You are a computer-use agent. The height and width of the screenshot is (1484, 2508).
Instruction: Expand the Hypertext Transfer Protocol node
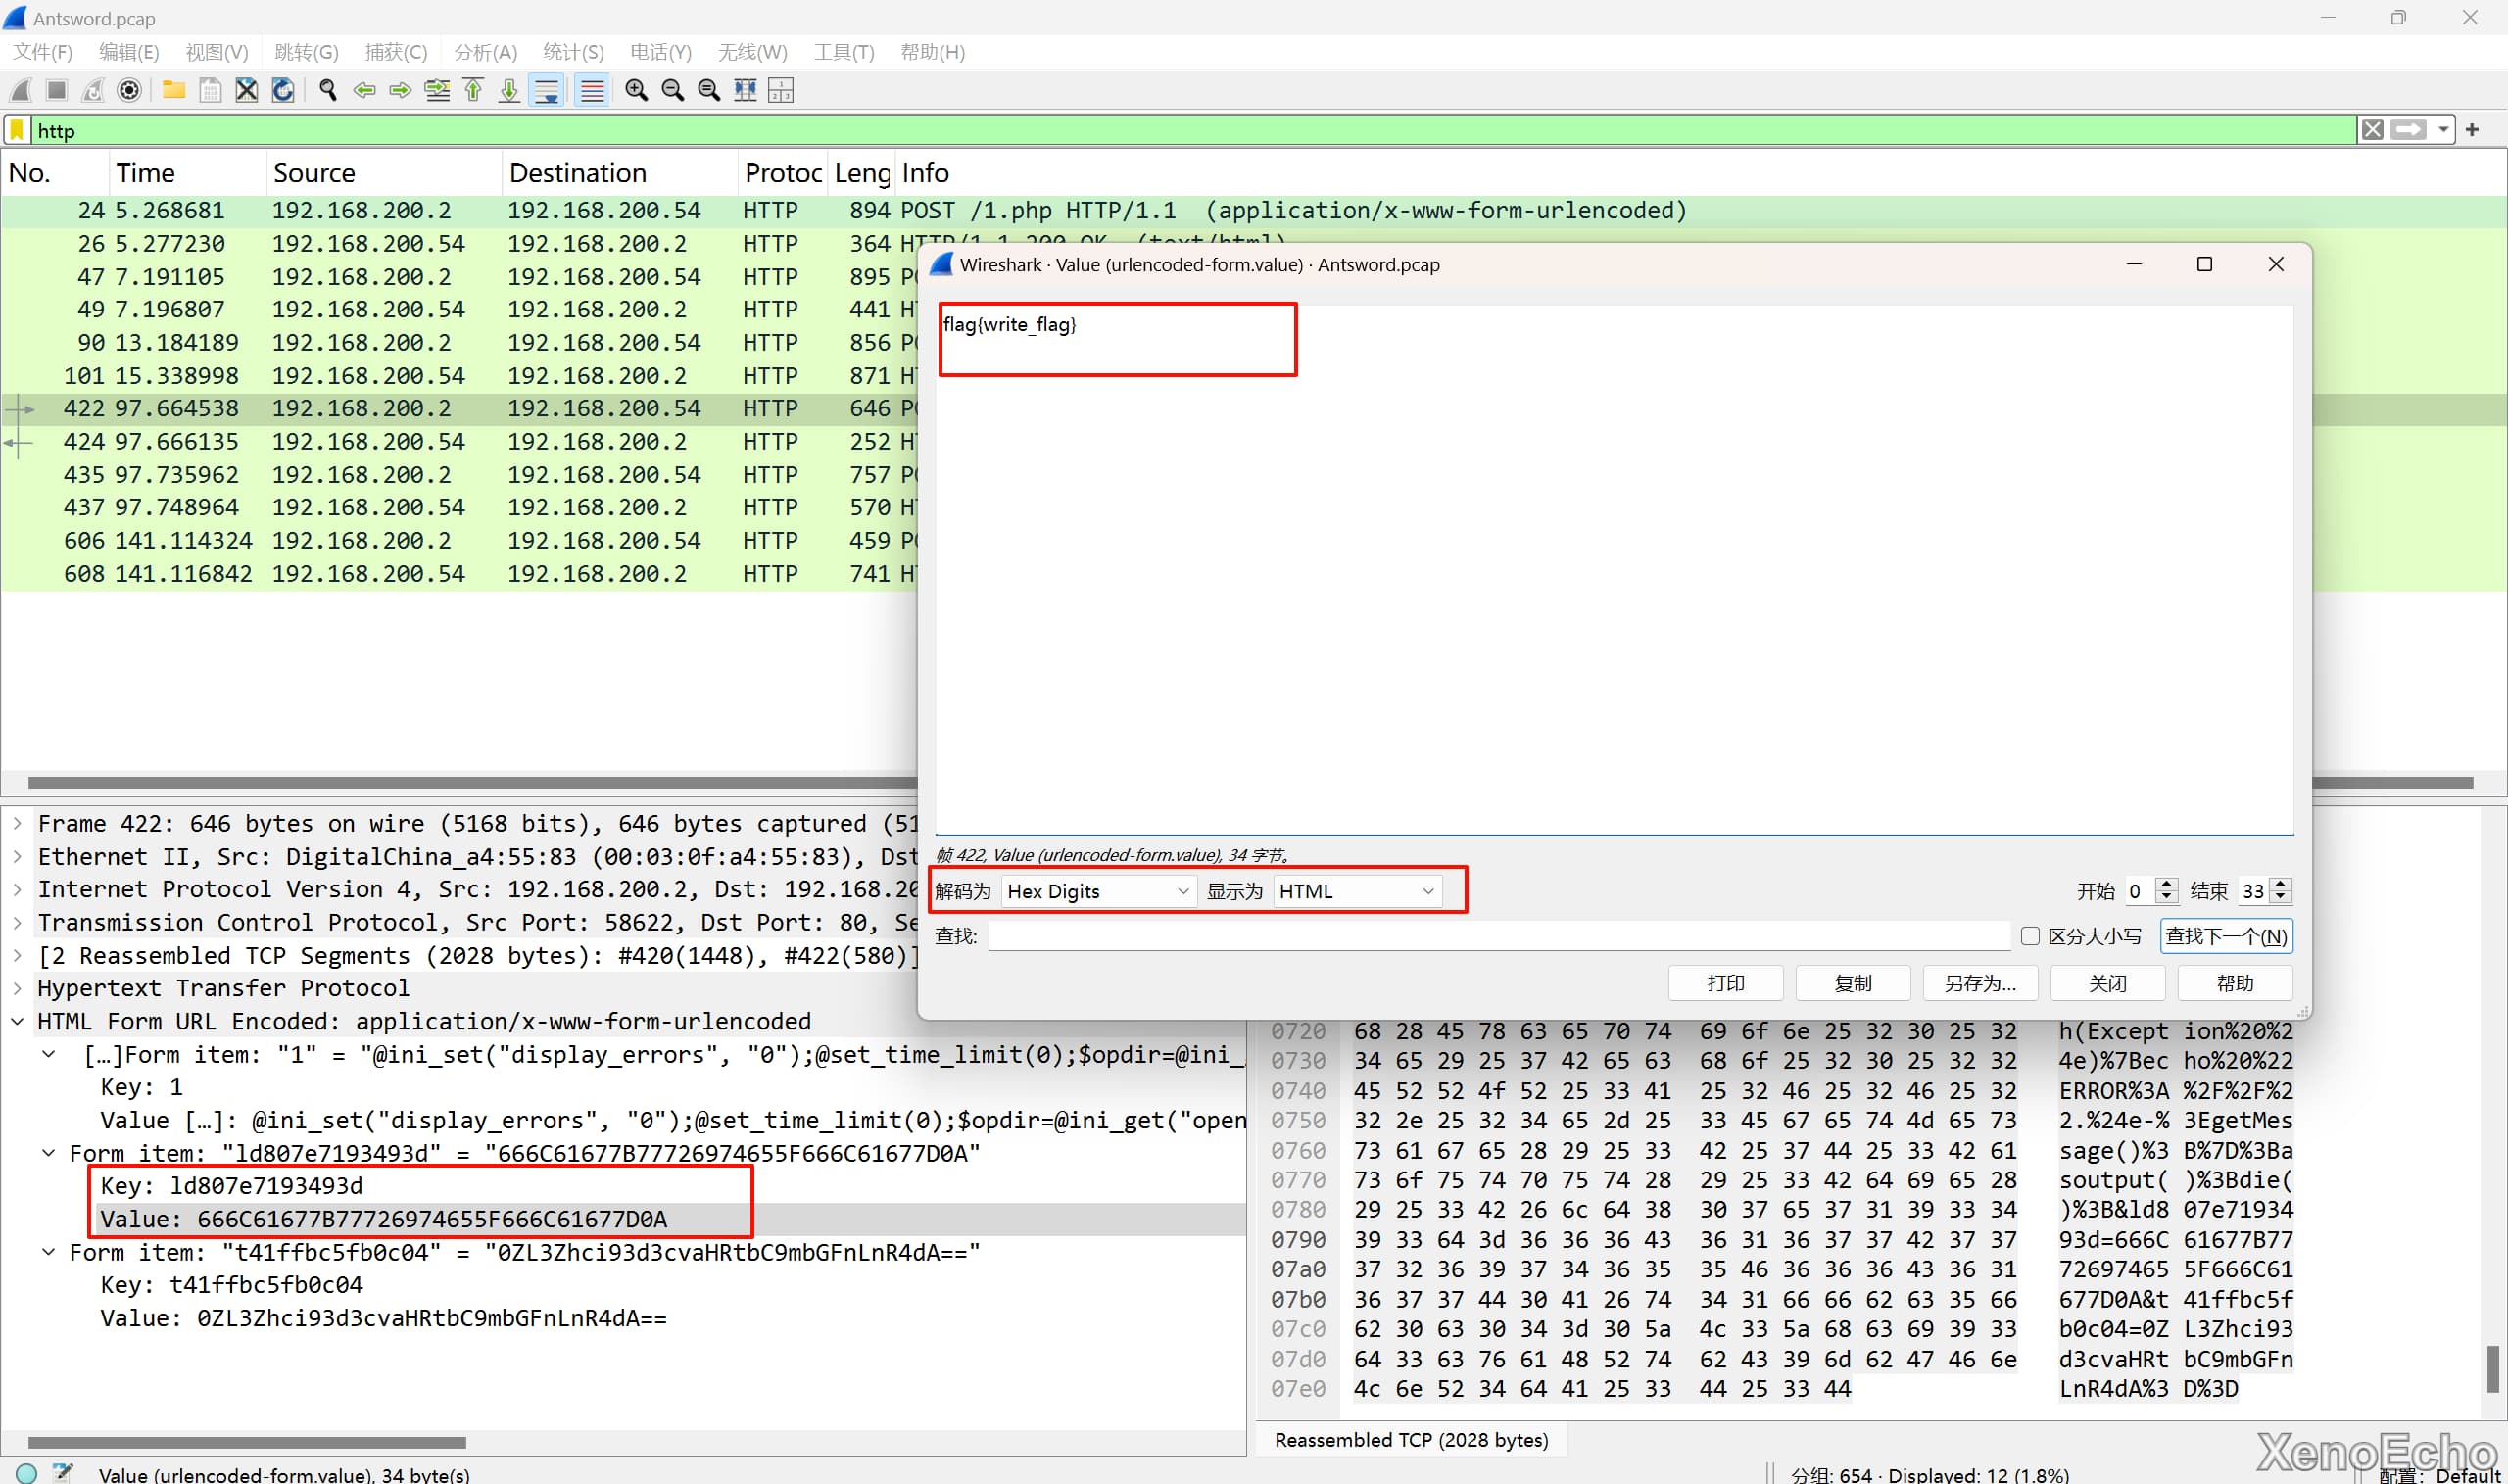[18, 988]
